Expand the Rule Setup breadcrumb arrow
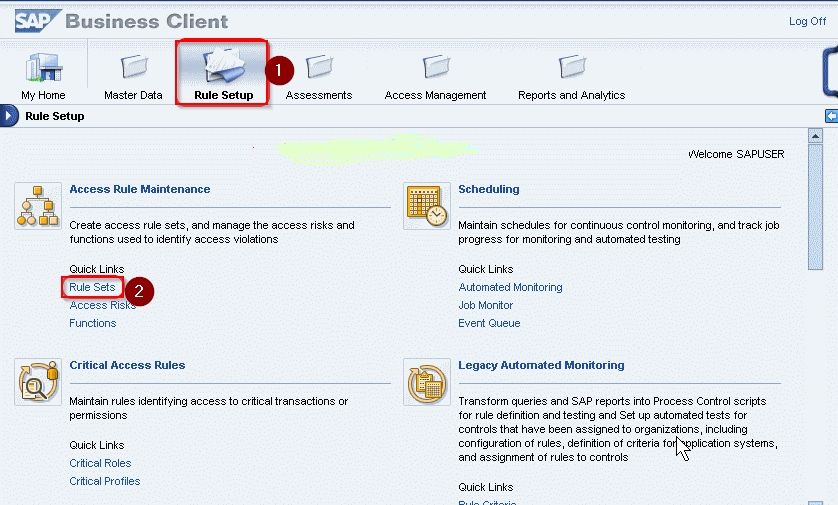This screenshot has height=505, width=838. 9,116
